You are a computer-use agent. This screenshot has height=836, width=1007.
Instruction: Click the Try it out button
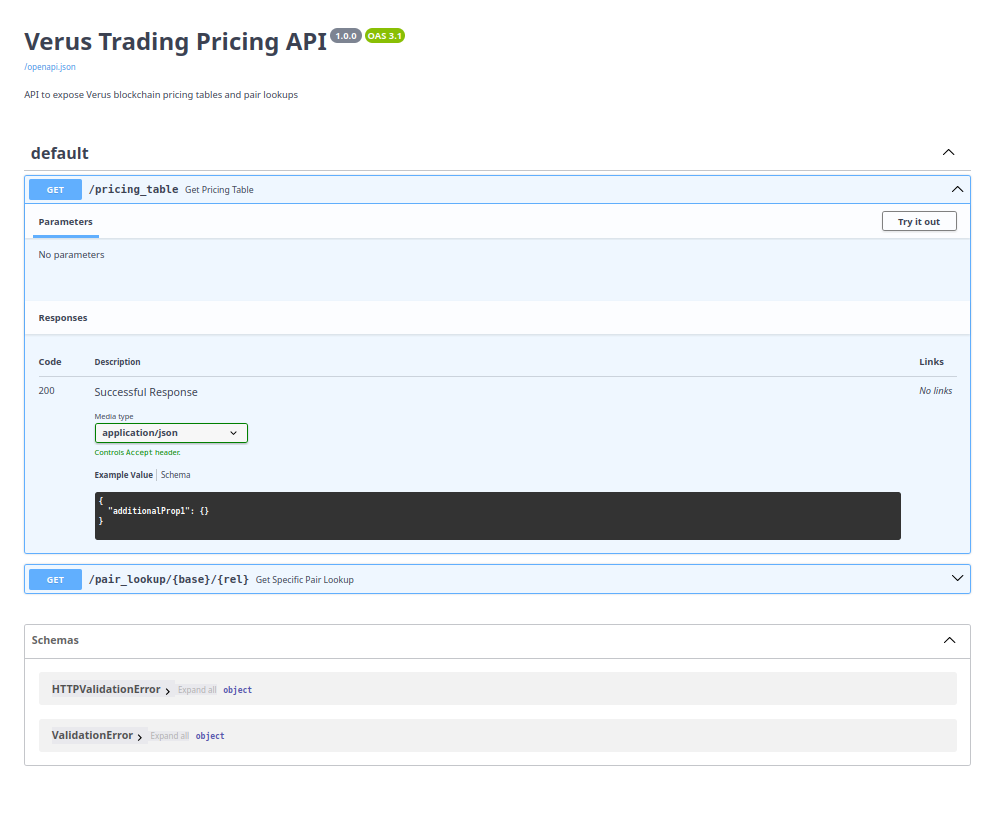(918, 221)
